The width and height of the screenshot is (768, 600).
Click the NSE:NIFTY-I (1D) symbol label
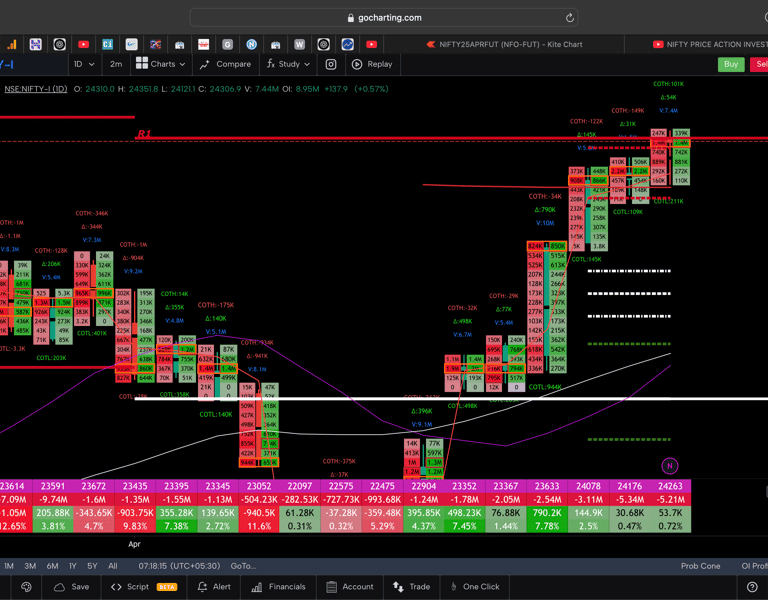pyautogui.click(x=36, y=89)
